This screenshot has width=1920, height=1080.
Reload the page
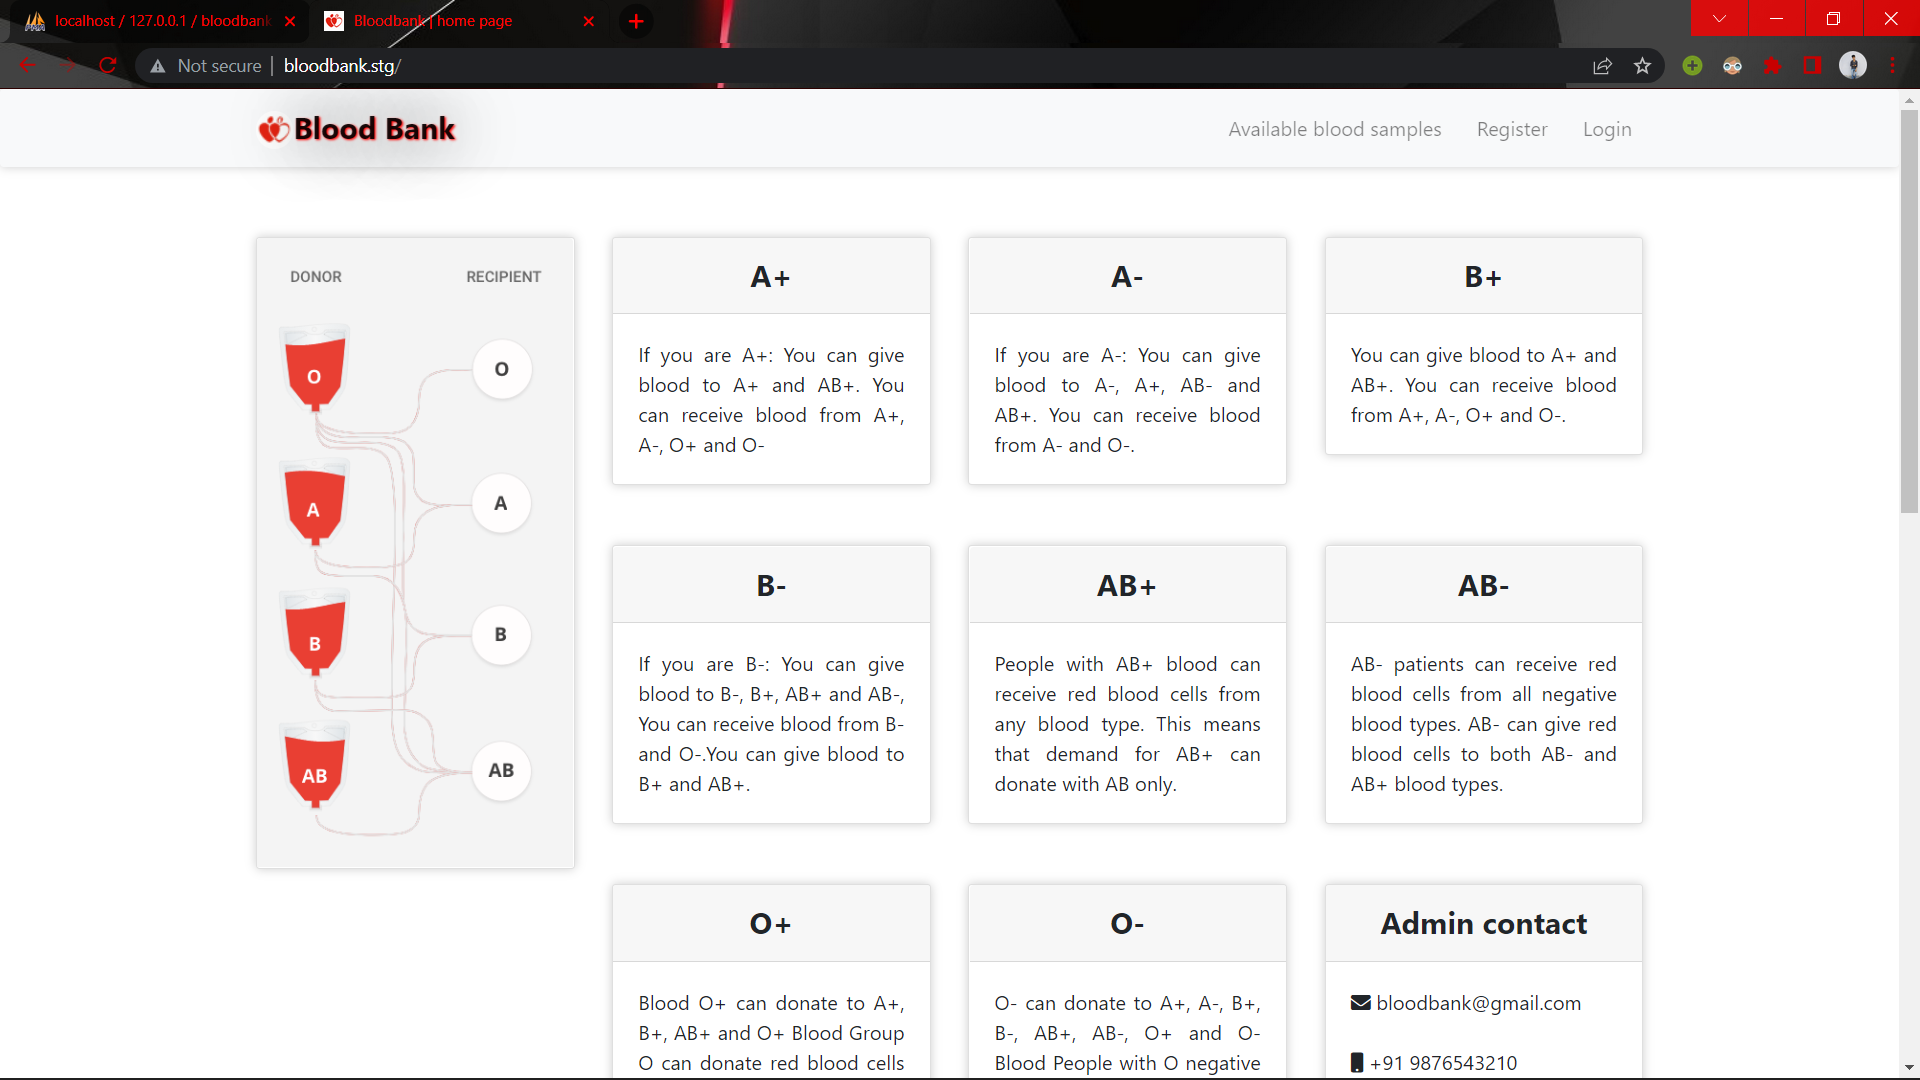pyautogui.click(x=108, y=66)
